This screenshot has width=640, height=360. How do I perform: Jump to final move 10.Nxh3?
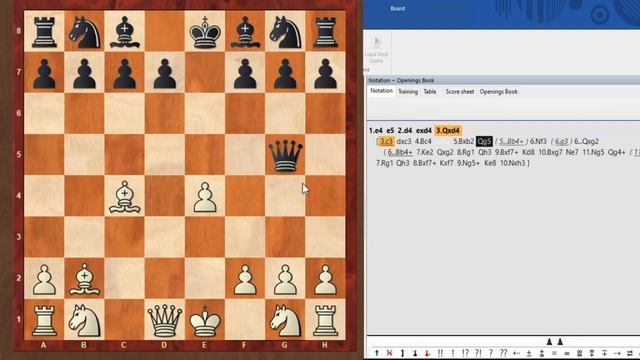[x=513, y=163]
